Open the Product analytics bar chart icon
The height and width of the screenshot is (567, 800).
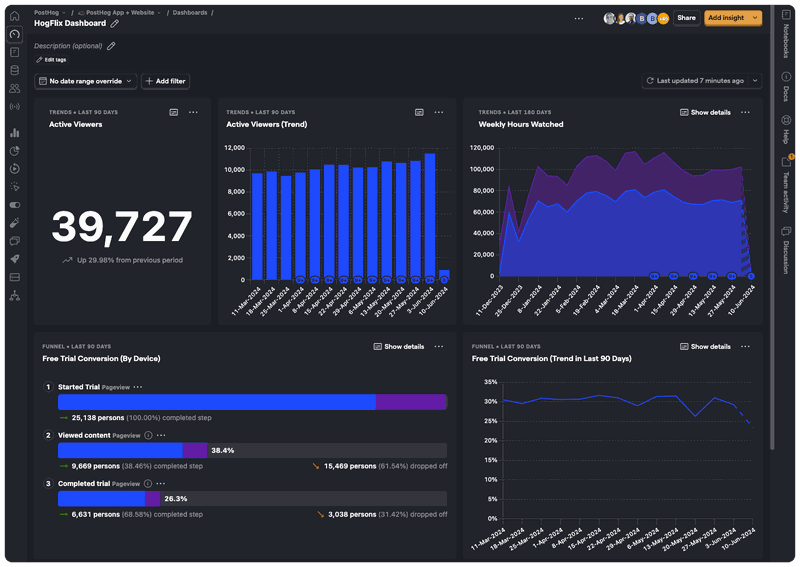tap(14, 132)
